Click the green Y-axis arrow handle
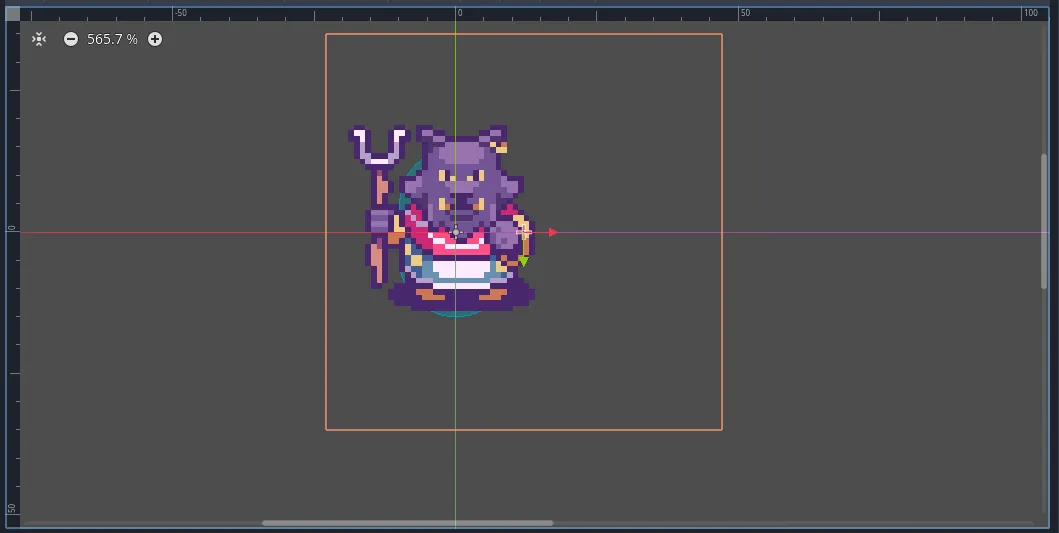The image size is (1059, 533). click(523, 261)
